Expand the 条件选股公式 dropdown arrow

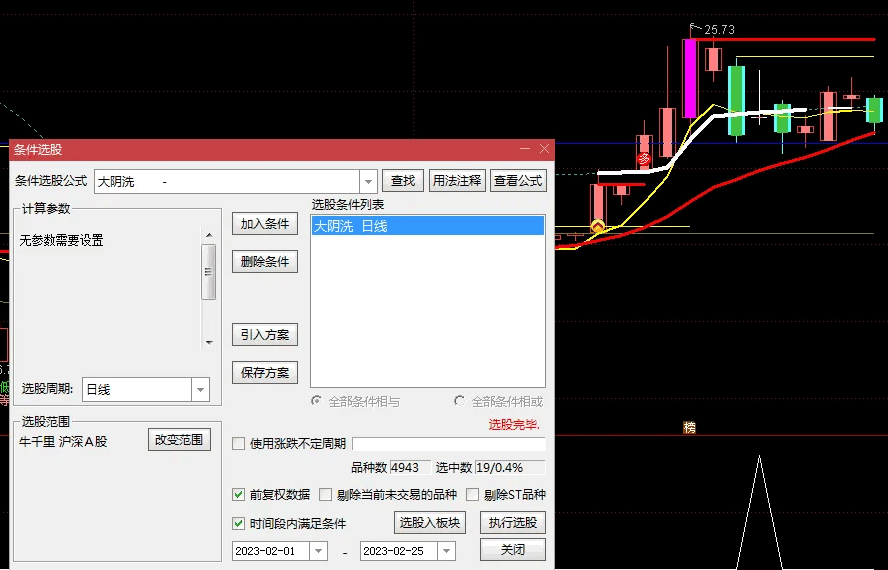[368, 182]
